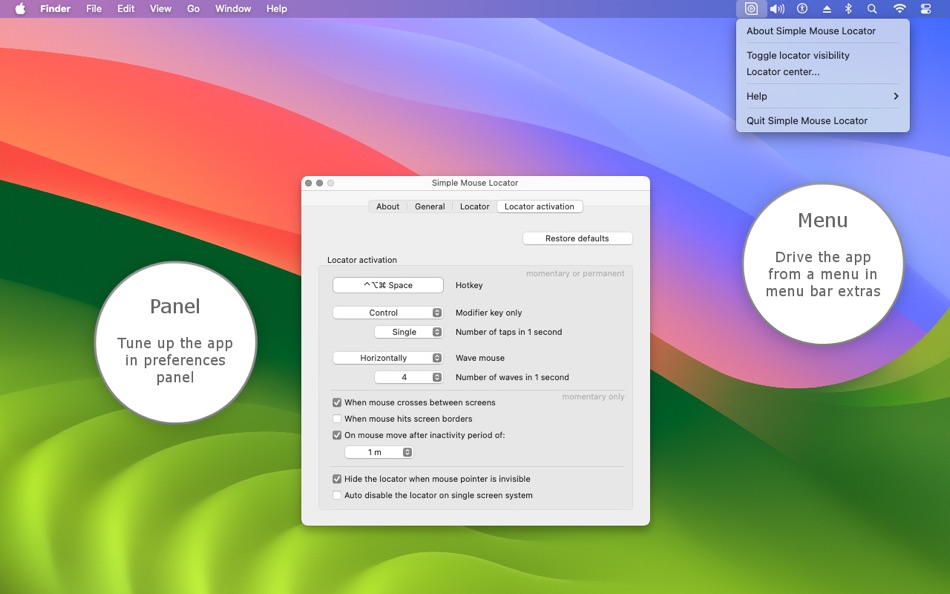Screen dimensions: 950x594
Task: Open the volume icon in menu bar
Action: tap(777, 8)
